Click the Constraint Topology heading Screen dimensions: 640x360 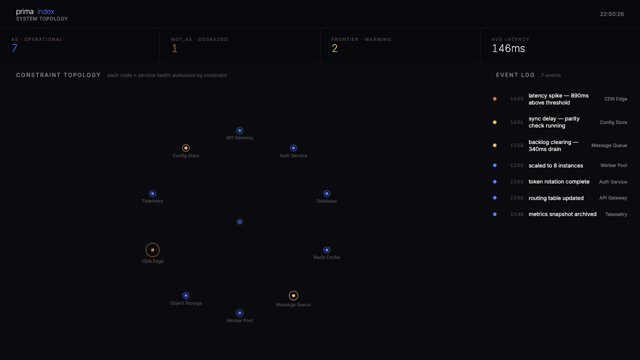pyautogui.click(x=58, y=75)
